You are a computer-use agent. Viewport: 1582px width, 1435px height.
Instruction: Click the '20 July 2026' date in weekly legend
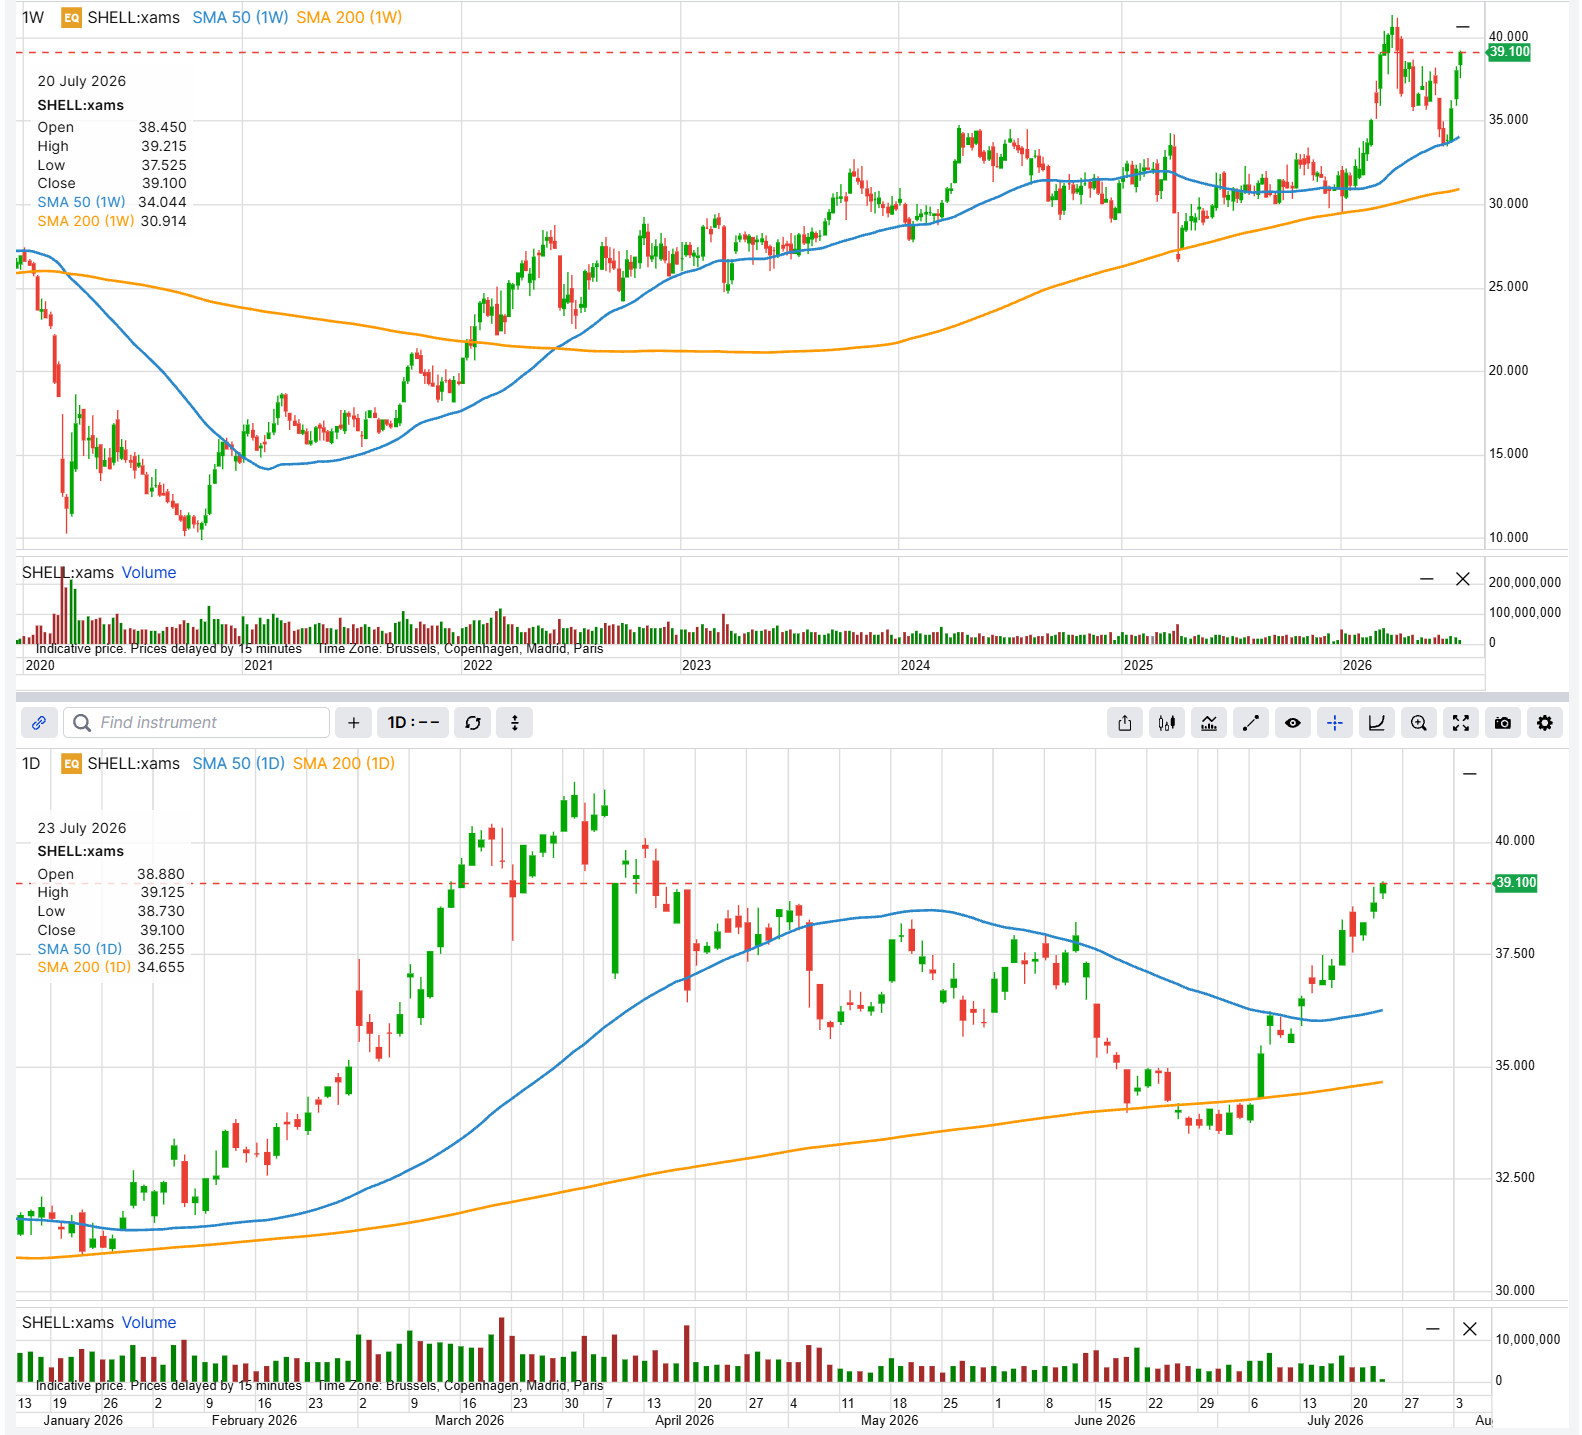tap(82, 81)
